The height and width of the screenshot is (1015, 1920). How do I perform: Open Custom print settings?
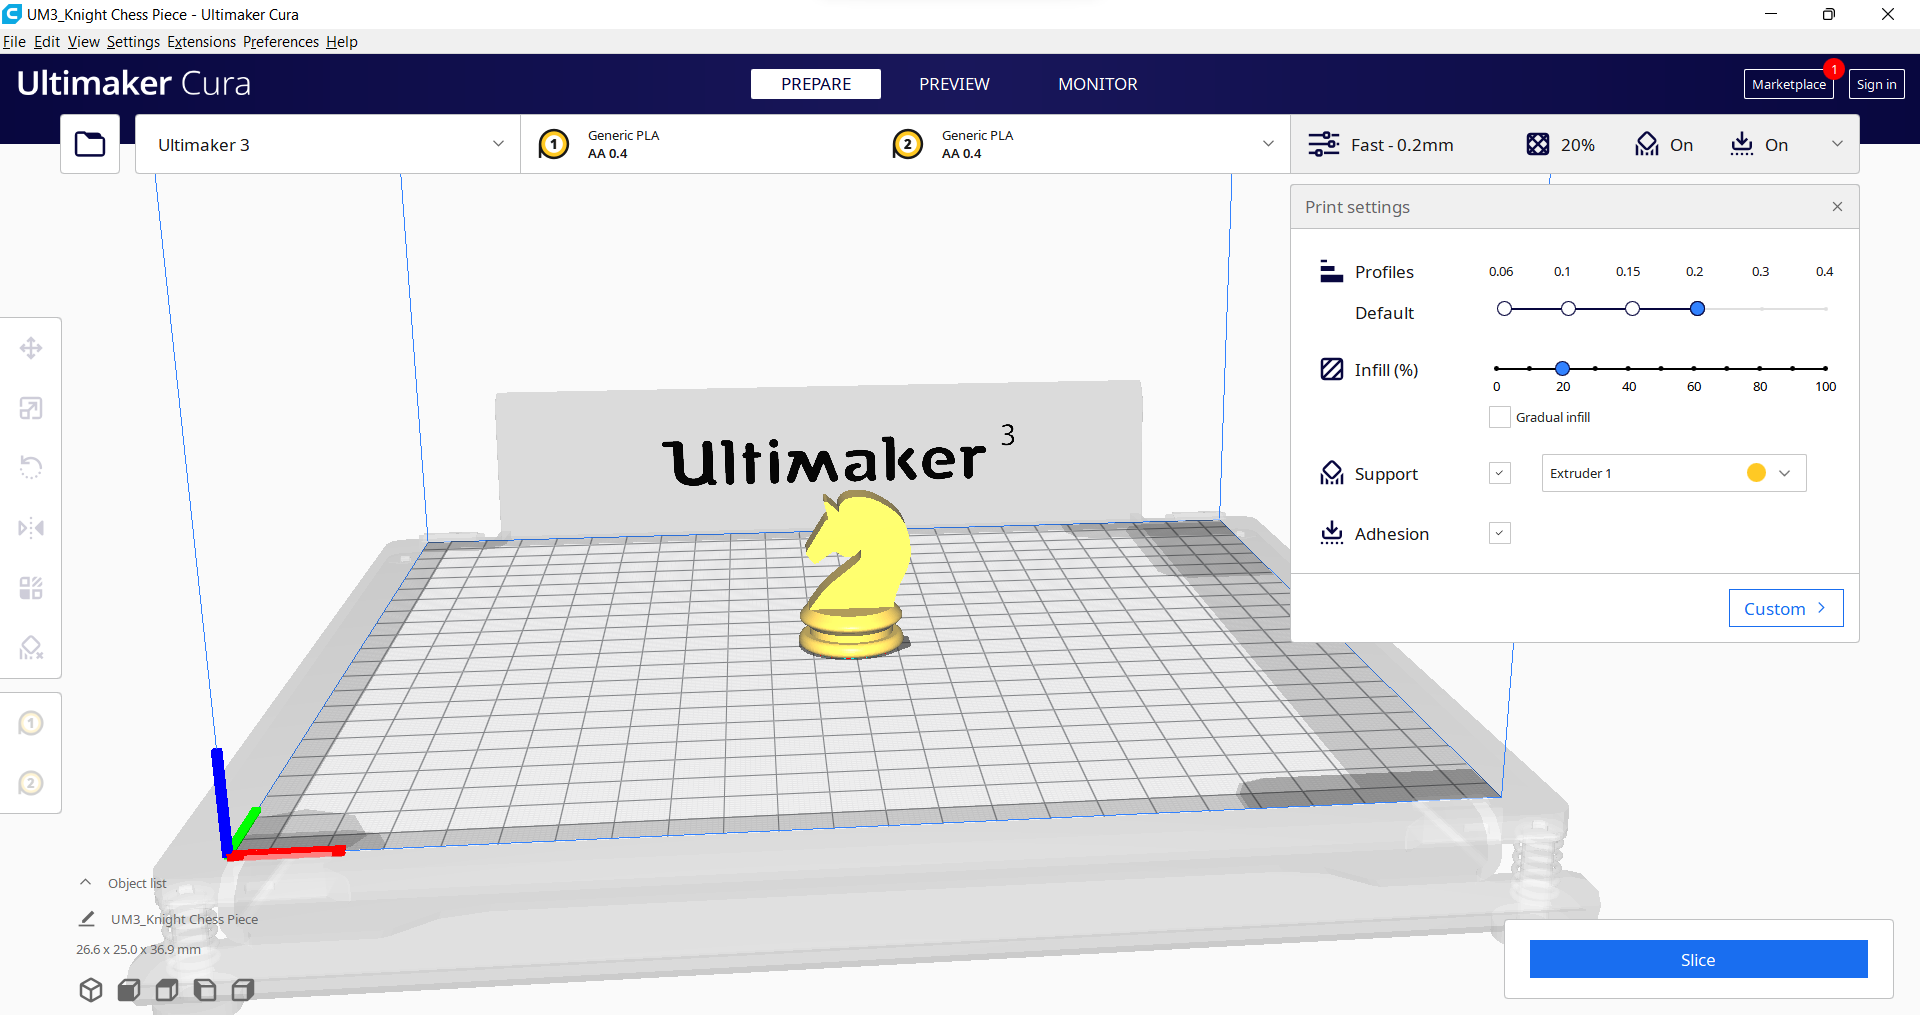click(x=1786, y=608)
